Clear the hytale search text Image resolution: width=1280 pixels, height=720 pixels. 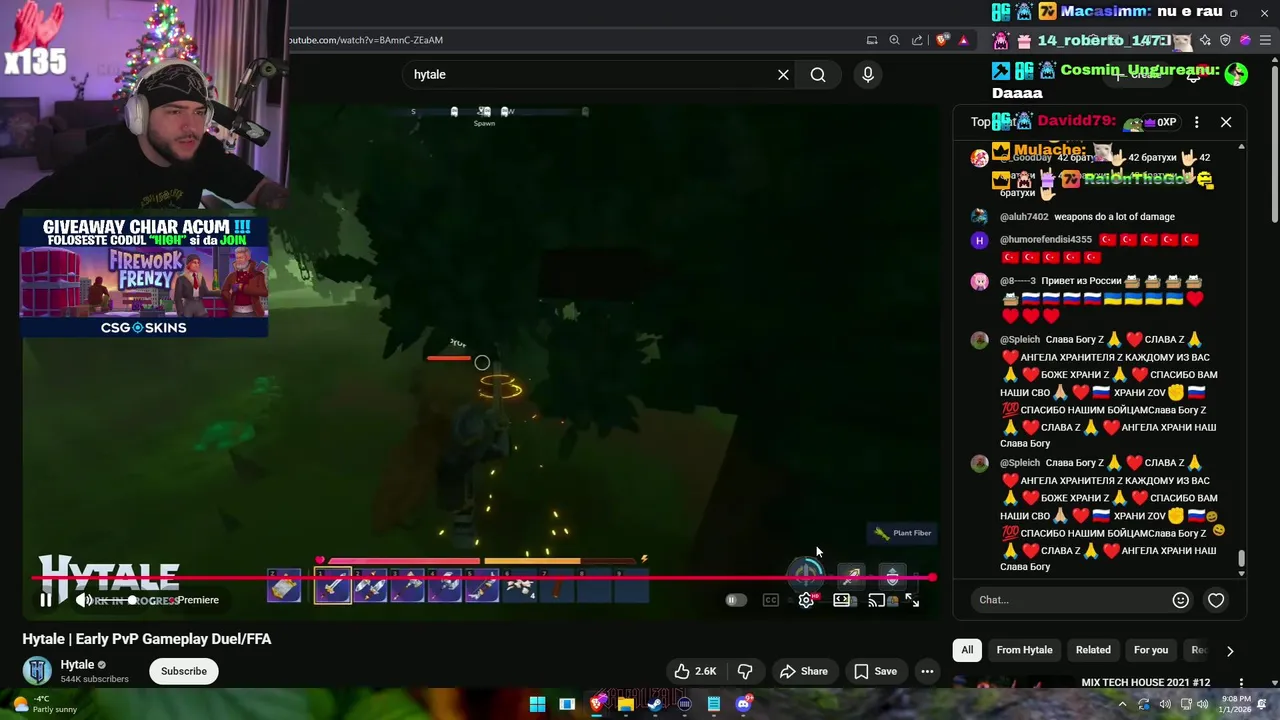click(x=783, y=75)
